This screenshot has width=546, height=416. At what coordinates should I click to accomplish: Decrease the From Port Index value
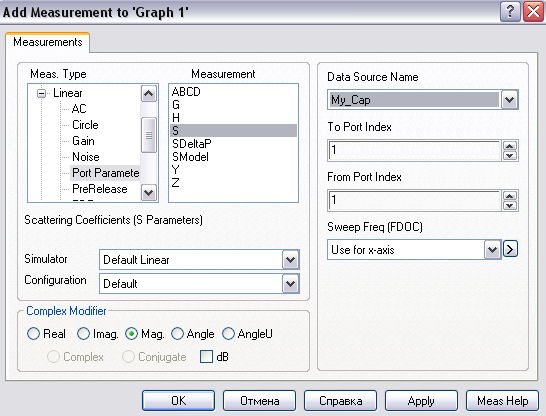[x=510, y=206]
